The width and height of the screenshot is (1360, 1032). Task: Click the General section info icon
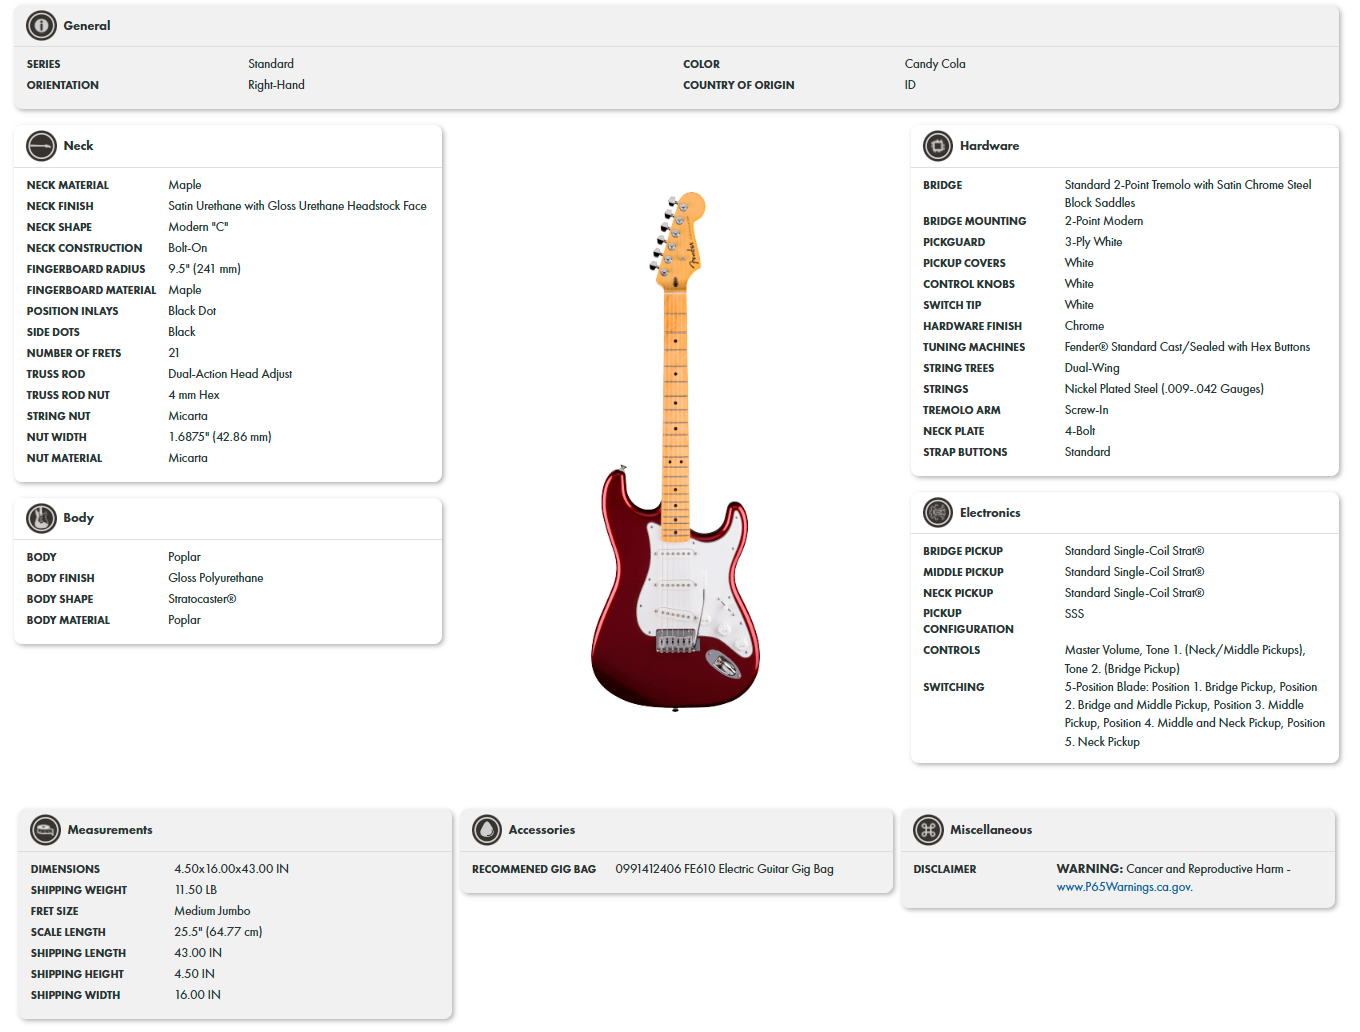(x=40, y=25)
